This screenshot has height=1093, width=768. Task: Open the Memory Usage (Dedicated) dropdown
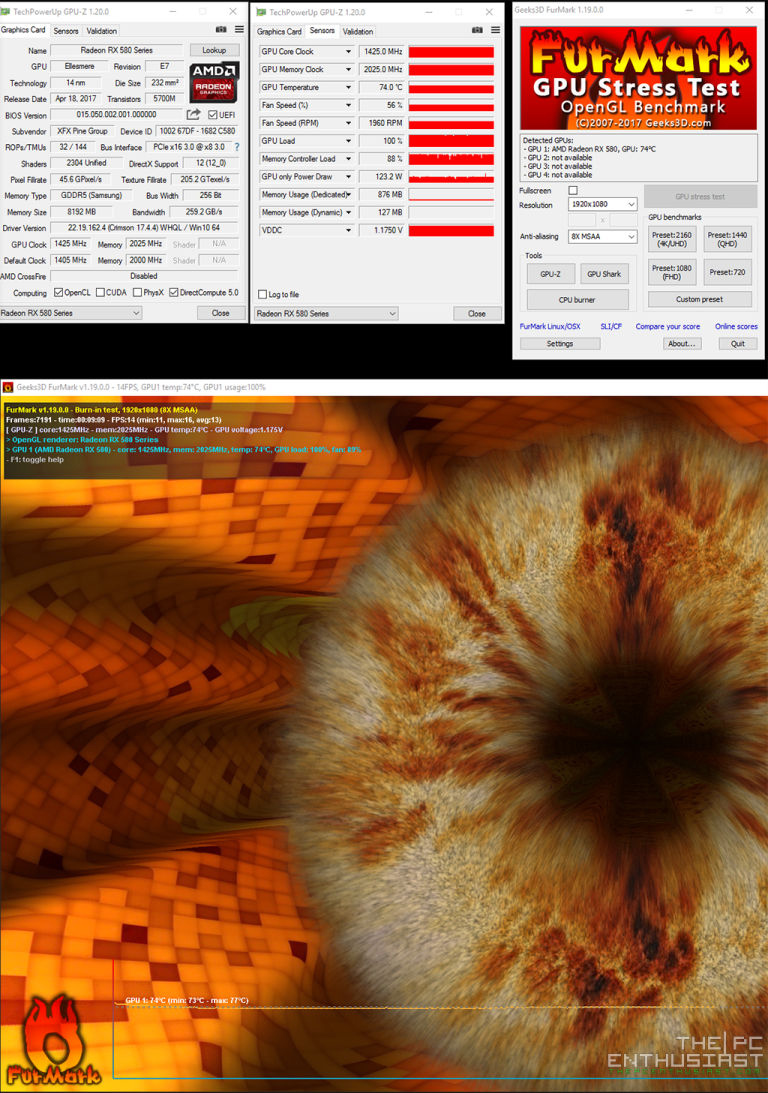click(348, 194)
